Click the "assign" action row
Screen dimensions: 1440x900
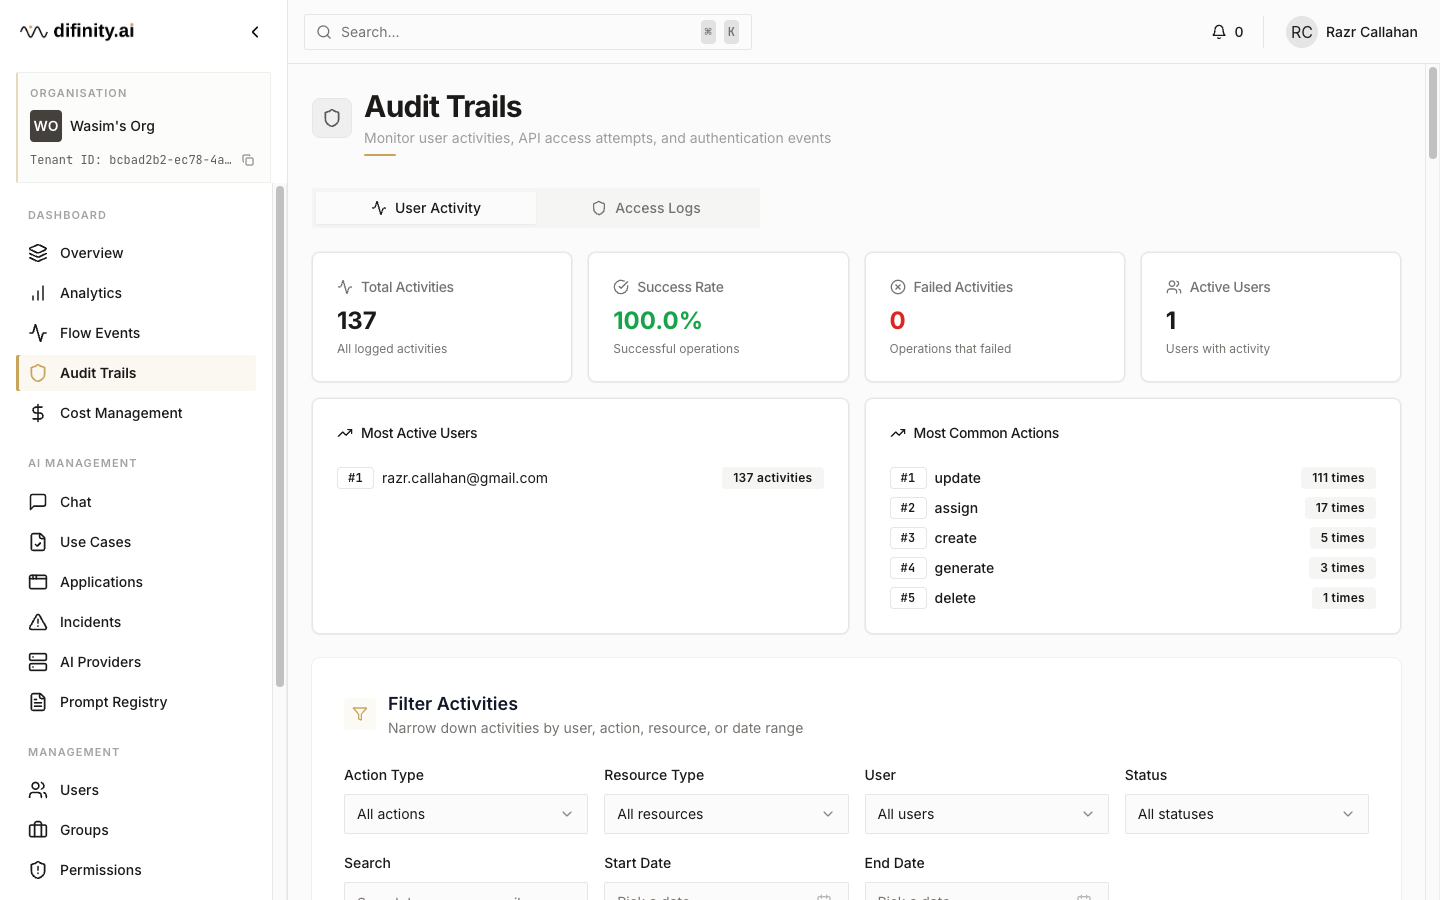point(1132,508)
